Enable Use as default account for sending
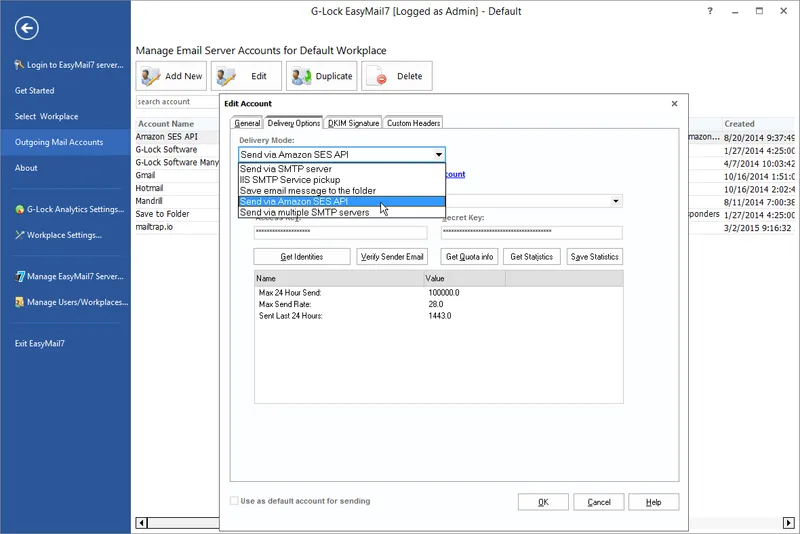 tap(234, 501)
